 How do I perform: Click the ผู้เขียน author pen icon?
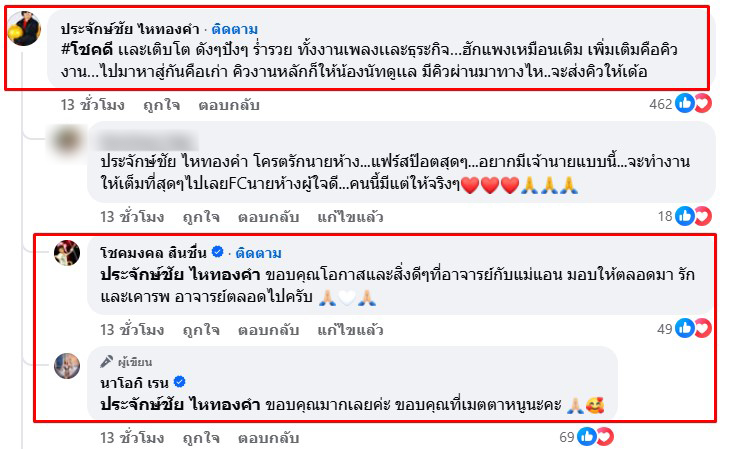(x=106, y=361)
